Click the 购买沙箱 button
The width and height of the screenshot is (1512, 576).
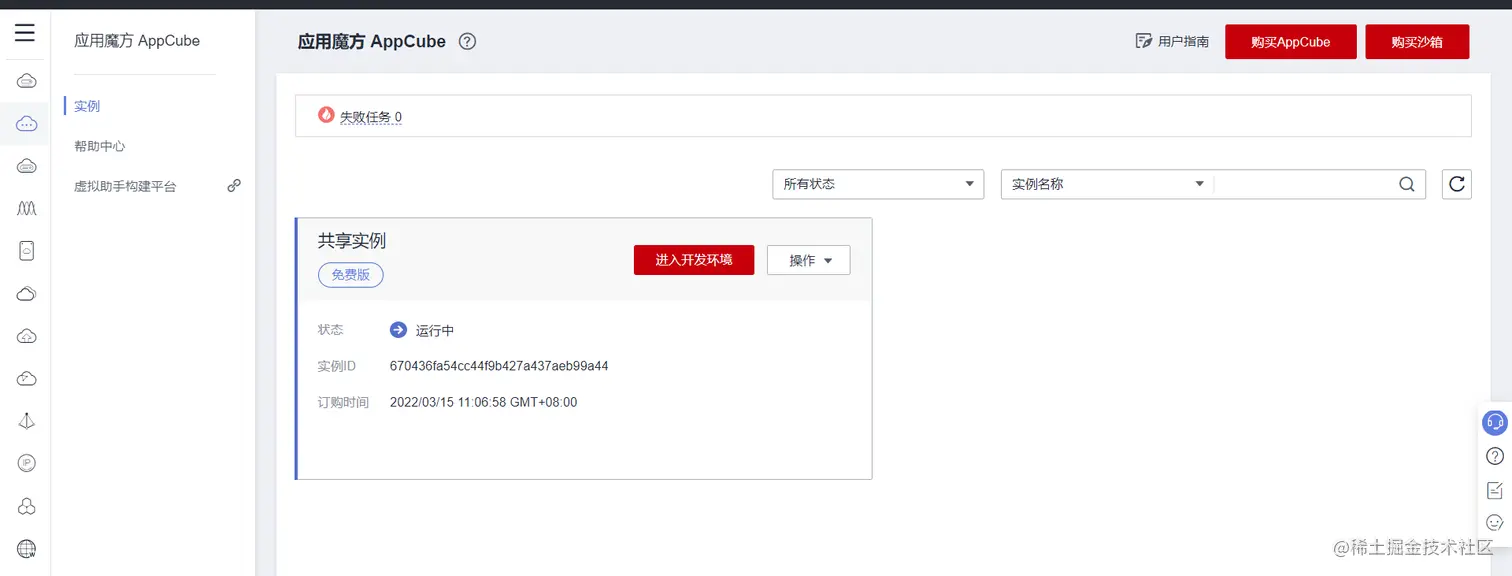click(x=1417, y=42)
